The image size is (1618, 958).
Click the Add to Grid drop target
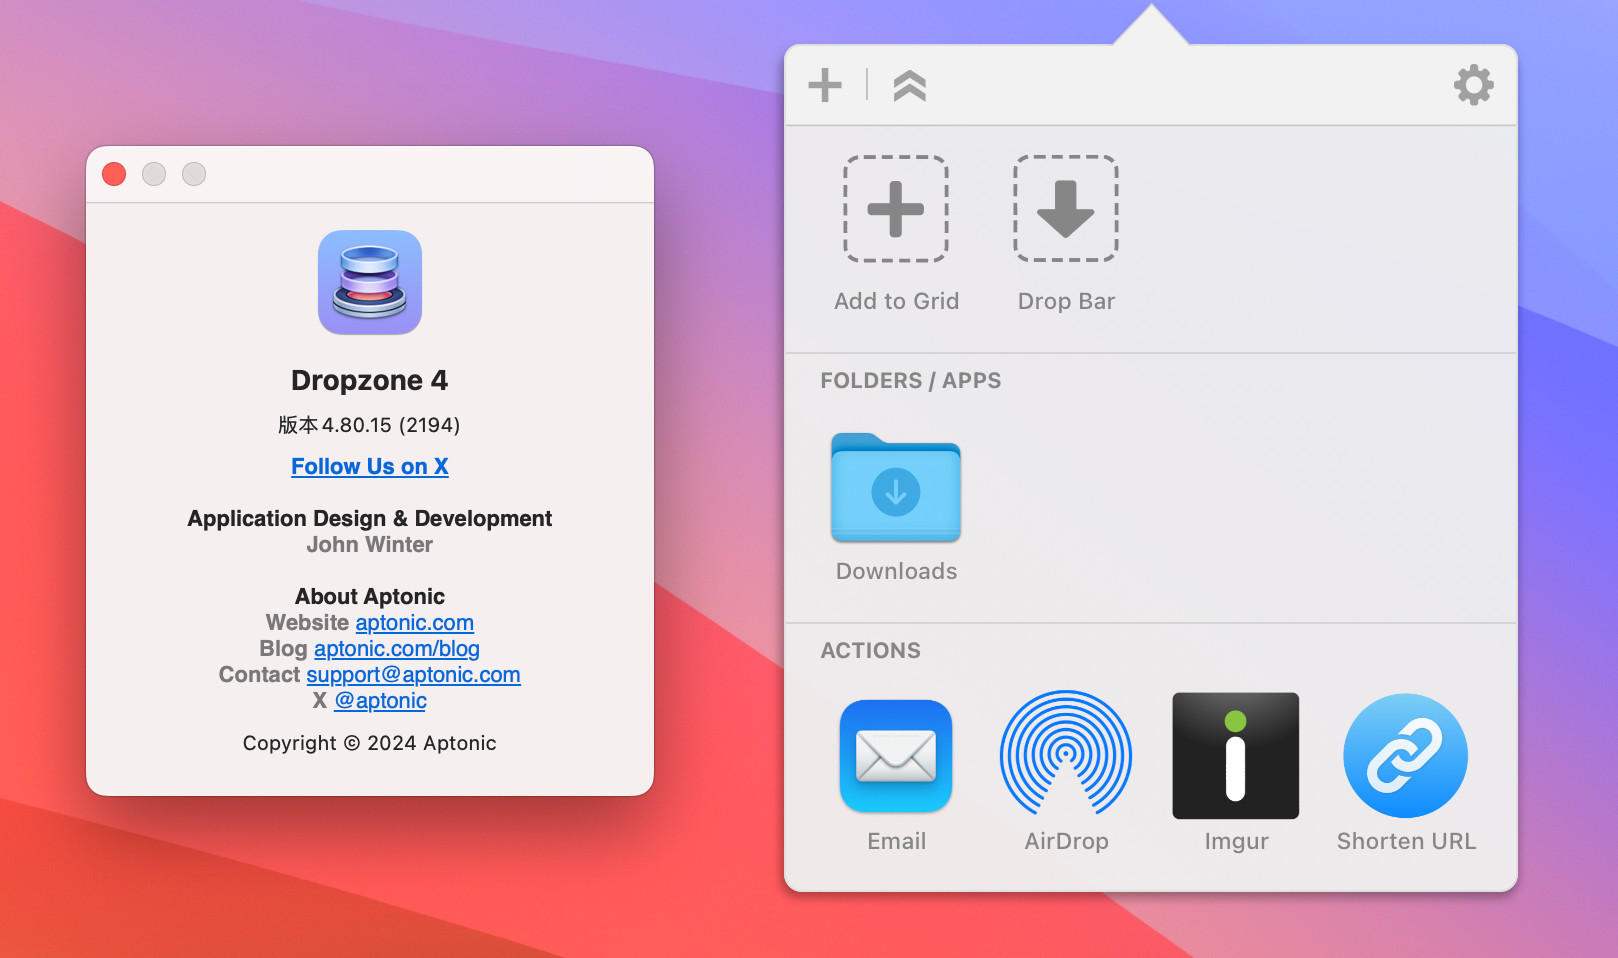(x=895, y=209)
